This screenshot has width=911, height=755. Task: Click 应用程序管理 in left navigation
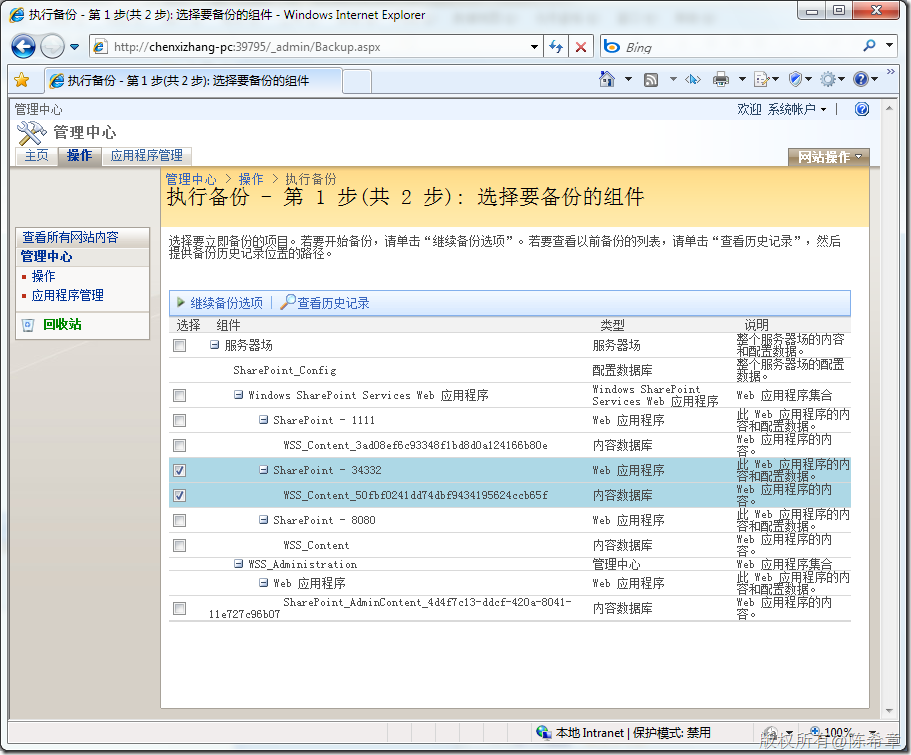tap(67, 295)
